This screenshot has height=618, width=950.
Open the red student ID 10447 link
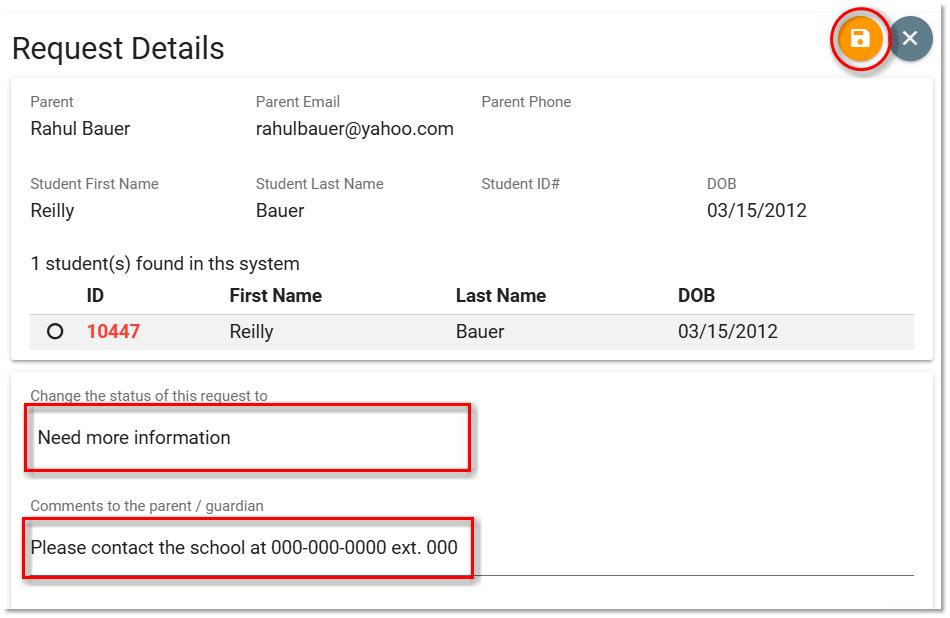pos(113,331)
